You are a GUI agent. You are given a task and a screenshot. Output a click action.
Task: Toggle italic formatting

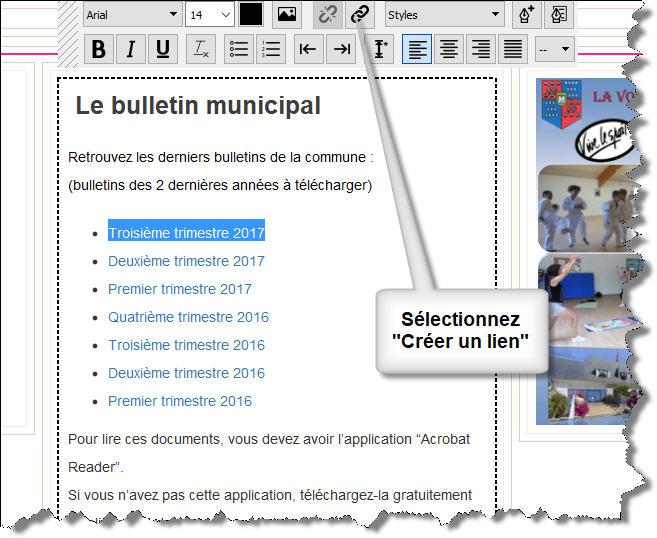click(x=130, y=49)
